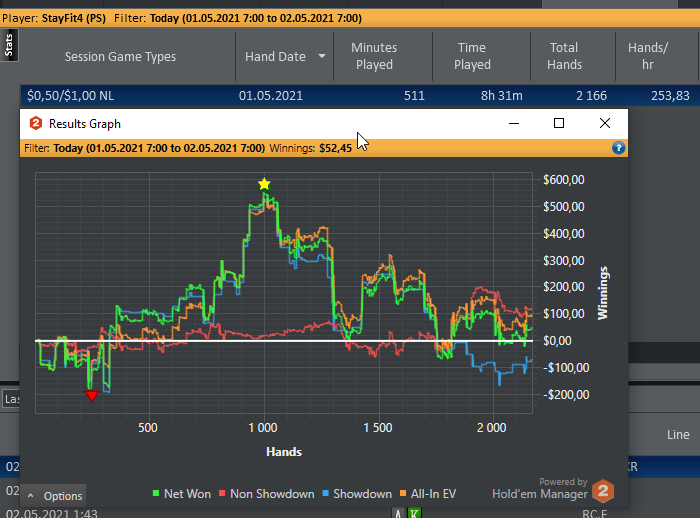Toggle the Non Showdown legend series
The width and height of the screenshot is (700, 518).
(267, 493)
